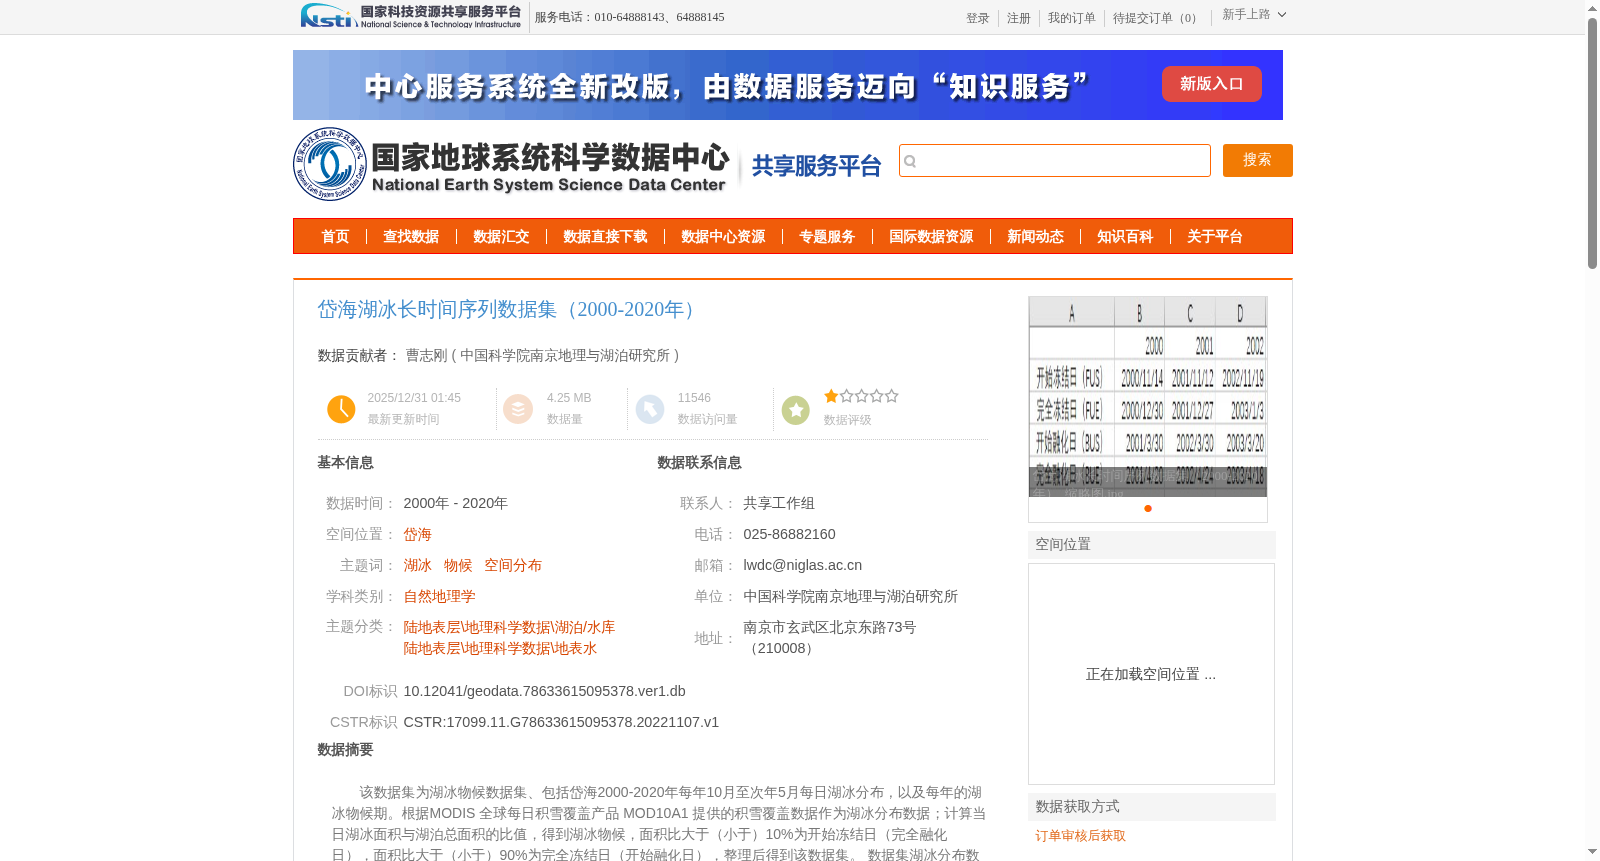Open the 数据中心资源 menu item

pyautogui.click(x=723, y=237)
